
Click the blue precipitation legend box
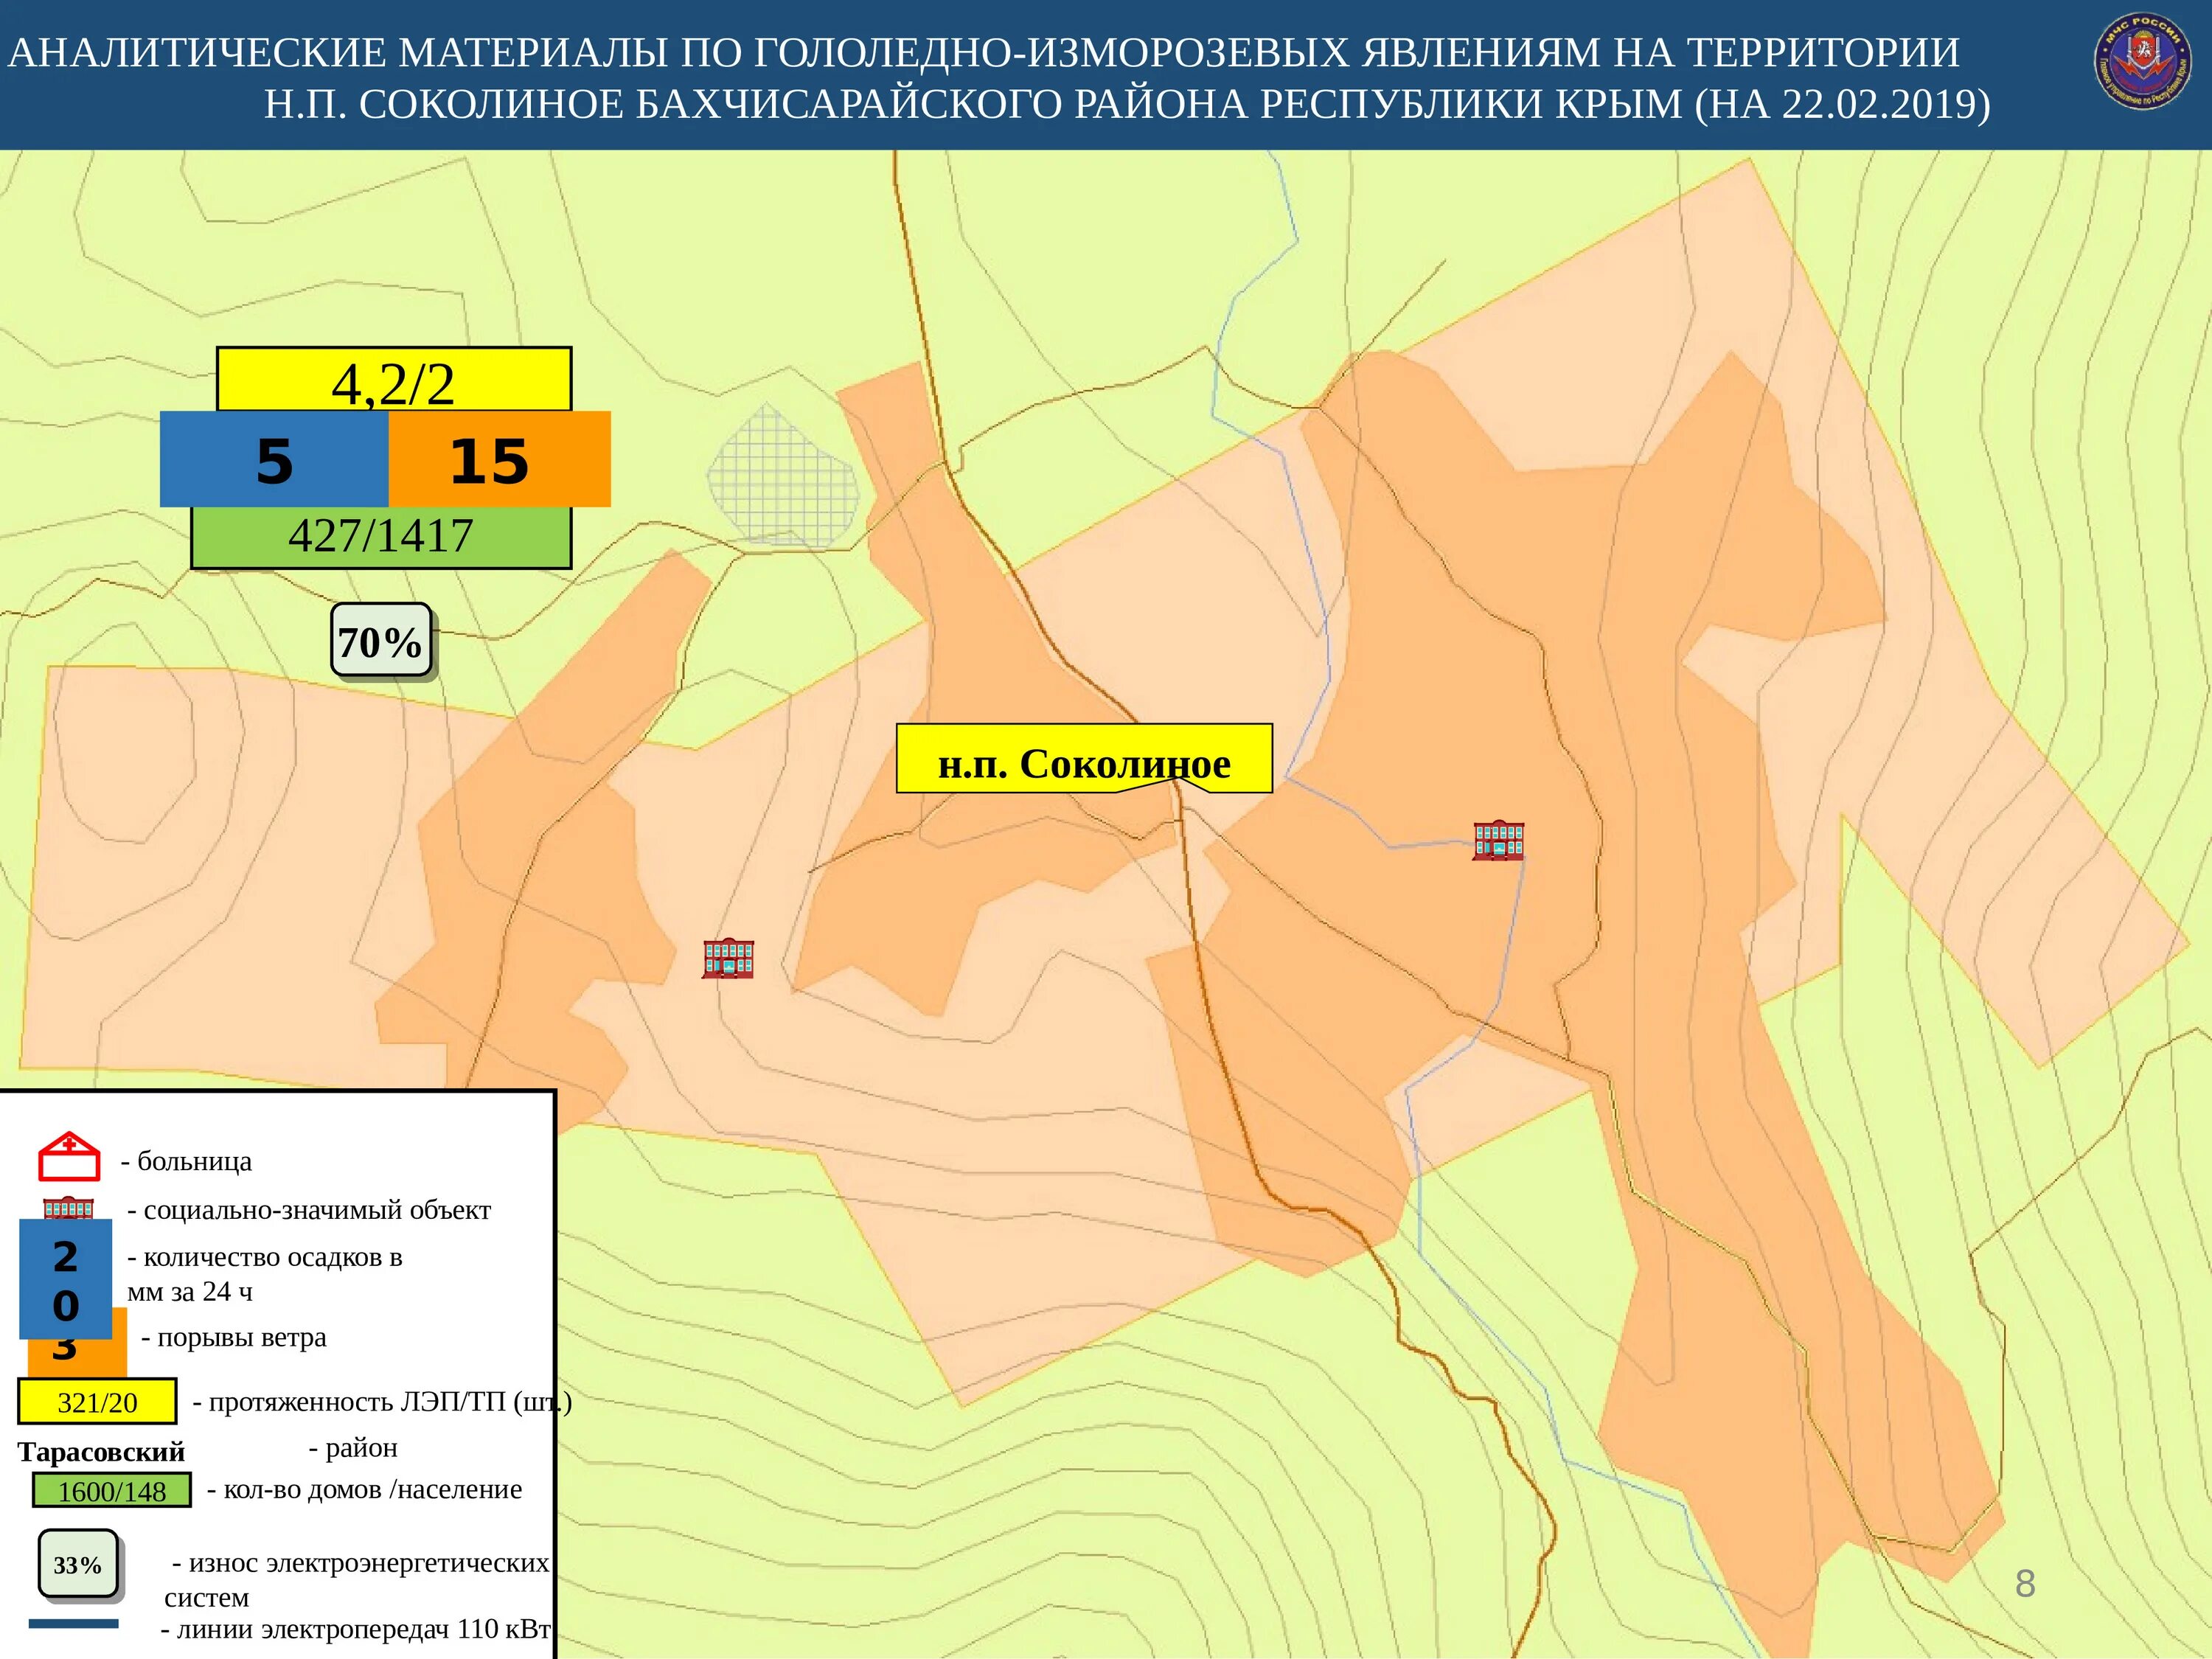[x=65, y=1279]
